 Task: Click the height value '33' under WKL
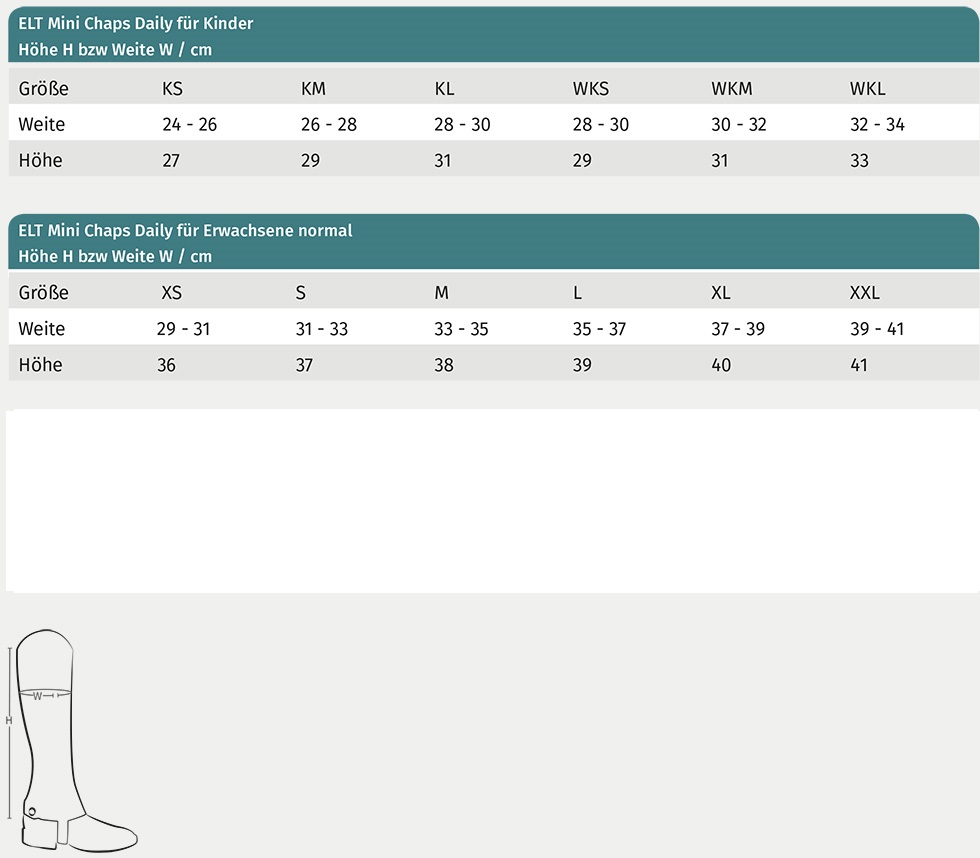tap(859, 161)
